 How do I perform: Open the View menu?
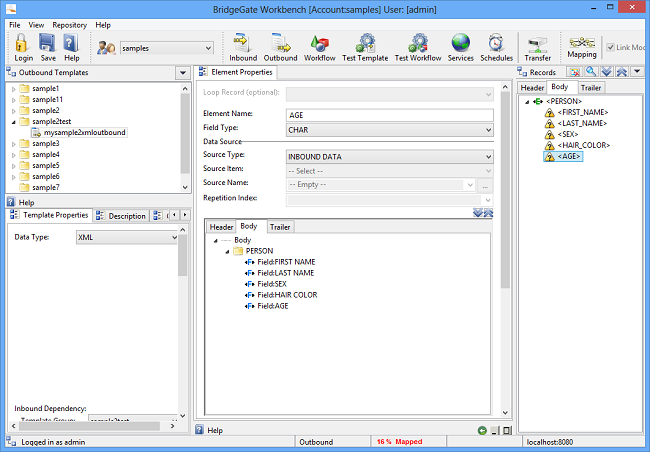coord(36,25)
